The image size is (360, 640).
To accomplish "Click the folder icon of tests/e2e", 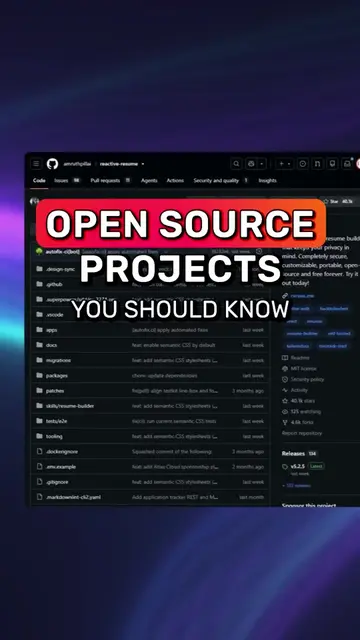I will tap(39, 421).
